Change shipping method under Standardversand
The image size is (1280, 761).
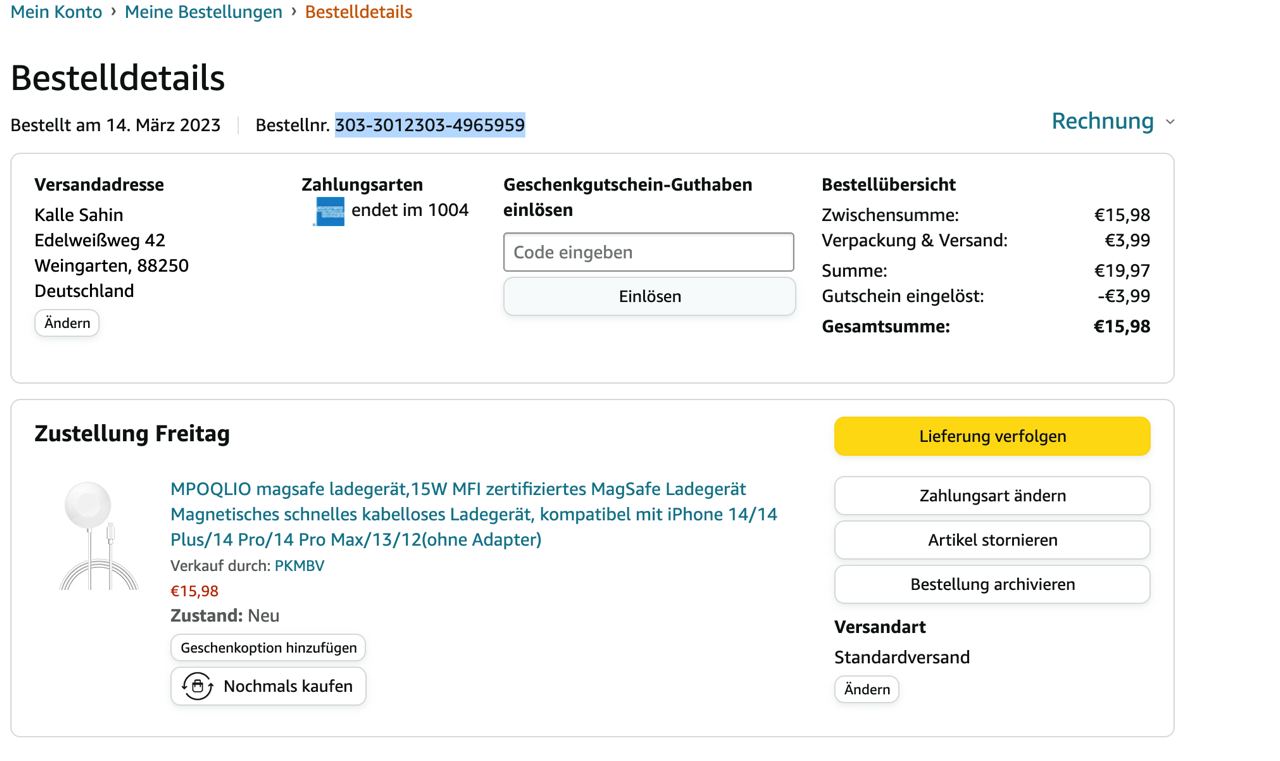coord(866,690)
